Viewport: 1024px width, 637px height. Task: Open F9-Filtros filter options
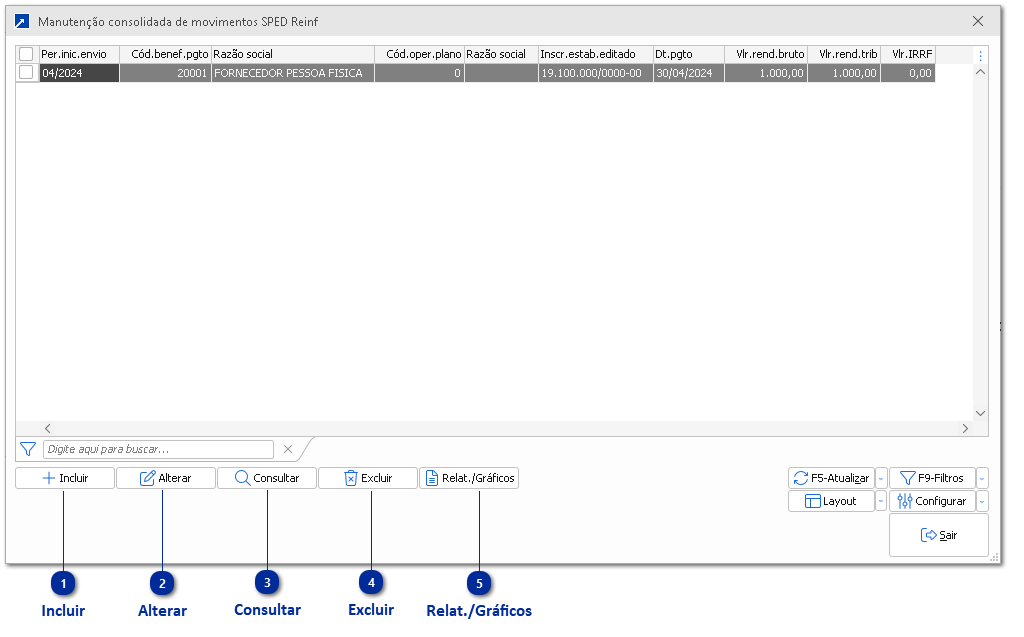click(x=932, y=478)
